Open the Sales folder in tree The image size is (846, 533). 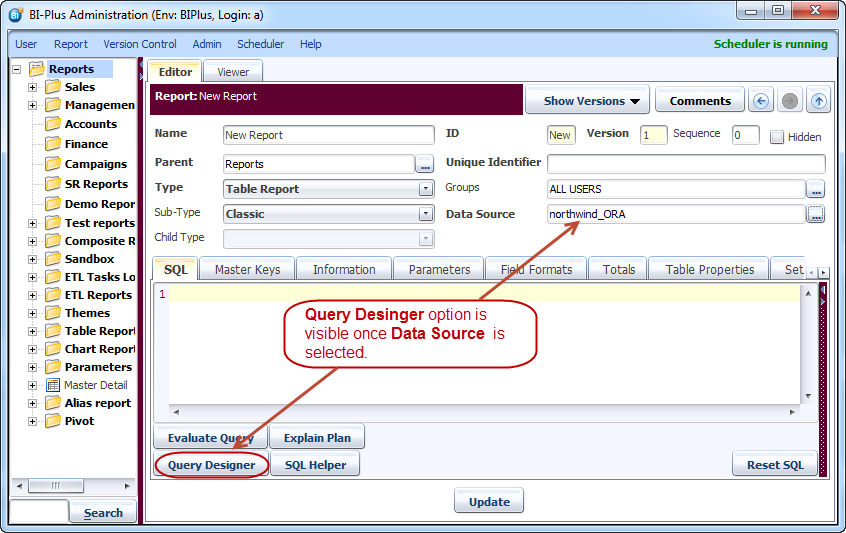click(x=53, y=87)
